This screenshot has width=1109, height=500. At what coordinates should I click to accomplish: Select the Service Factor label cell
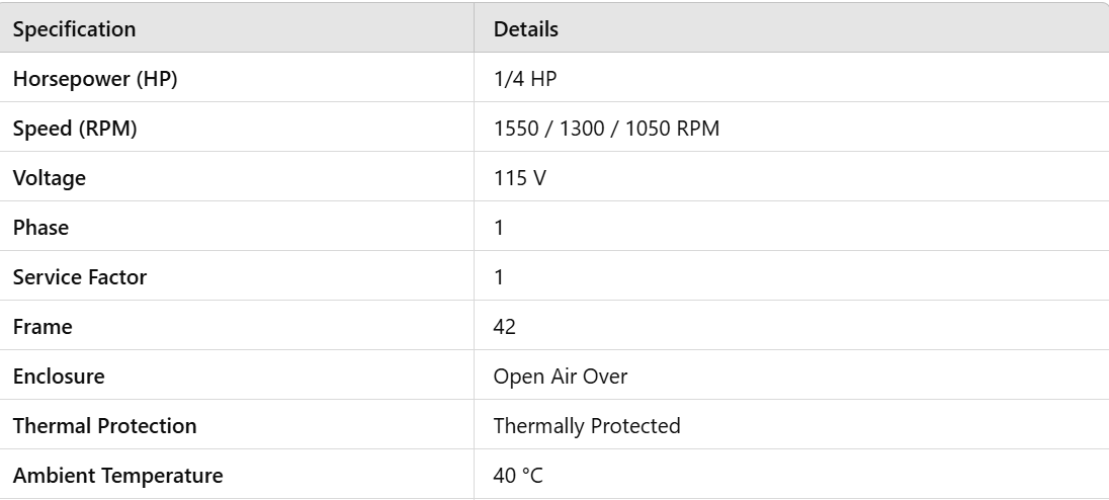click(79, 277)
